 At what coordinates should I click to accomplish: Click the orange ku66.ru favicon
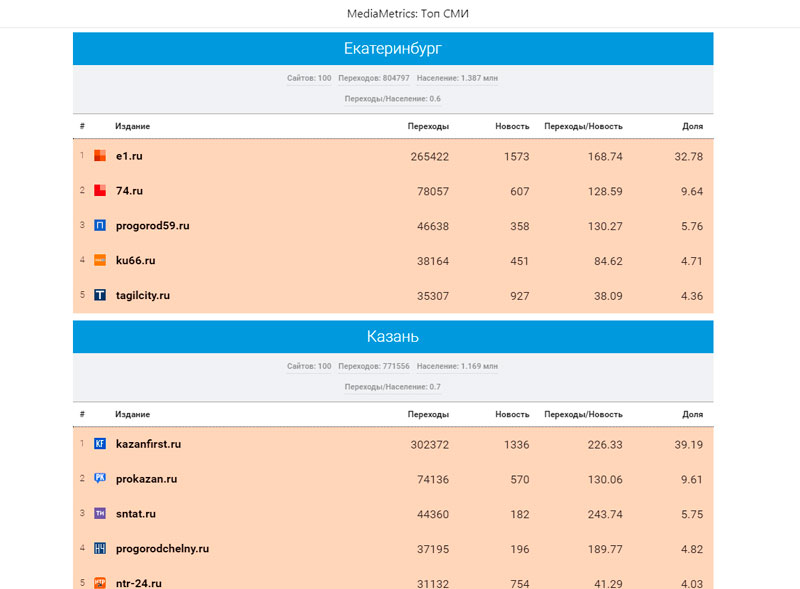(100, 260)
